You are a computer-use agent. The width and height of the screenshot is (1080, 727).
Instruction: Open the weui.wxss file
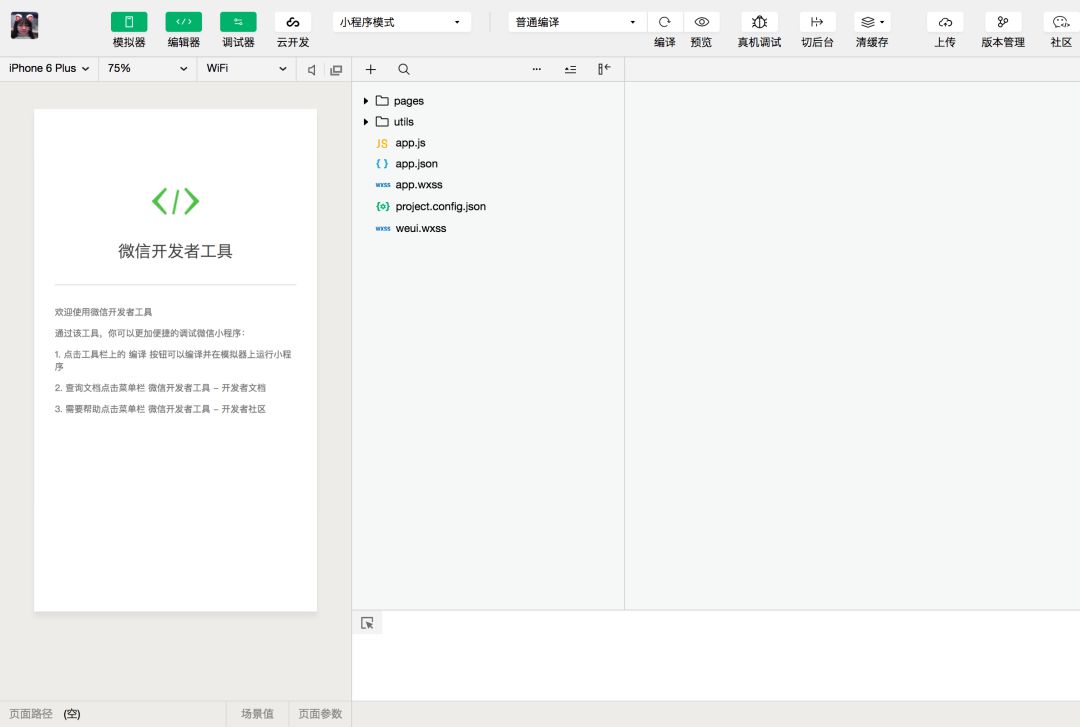pos(421,228)
